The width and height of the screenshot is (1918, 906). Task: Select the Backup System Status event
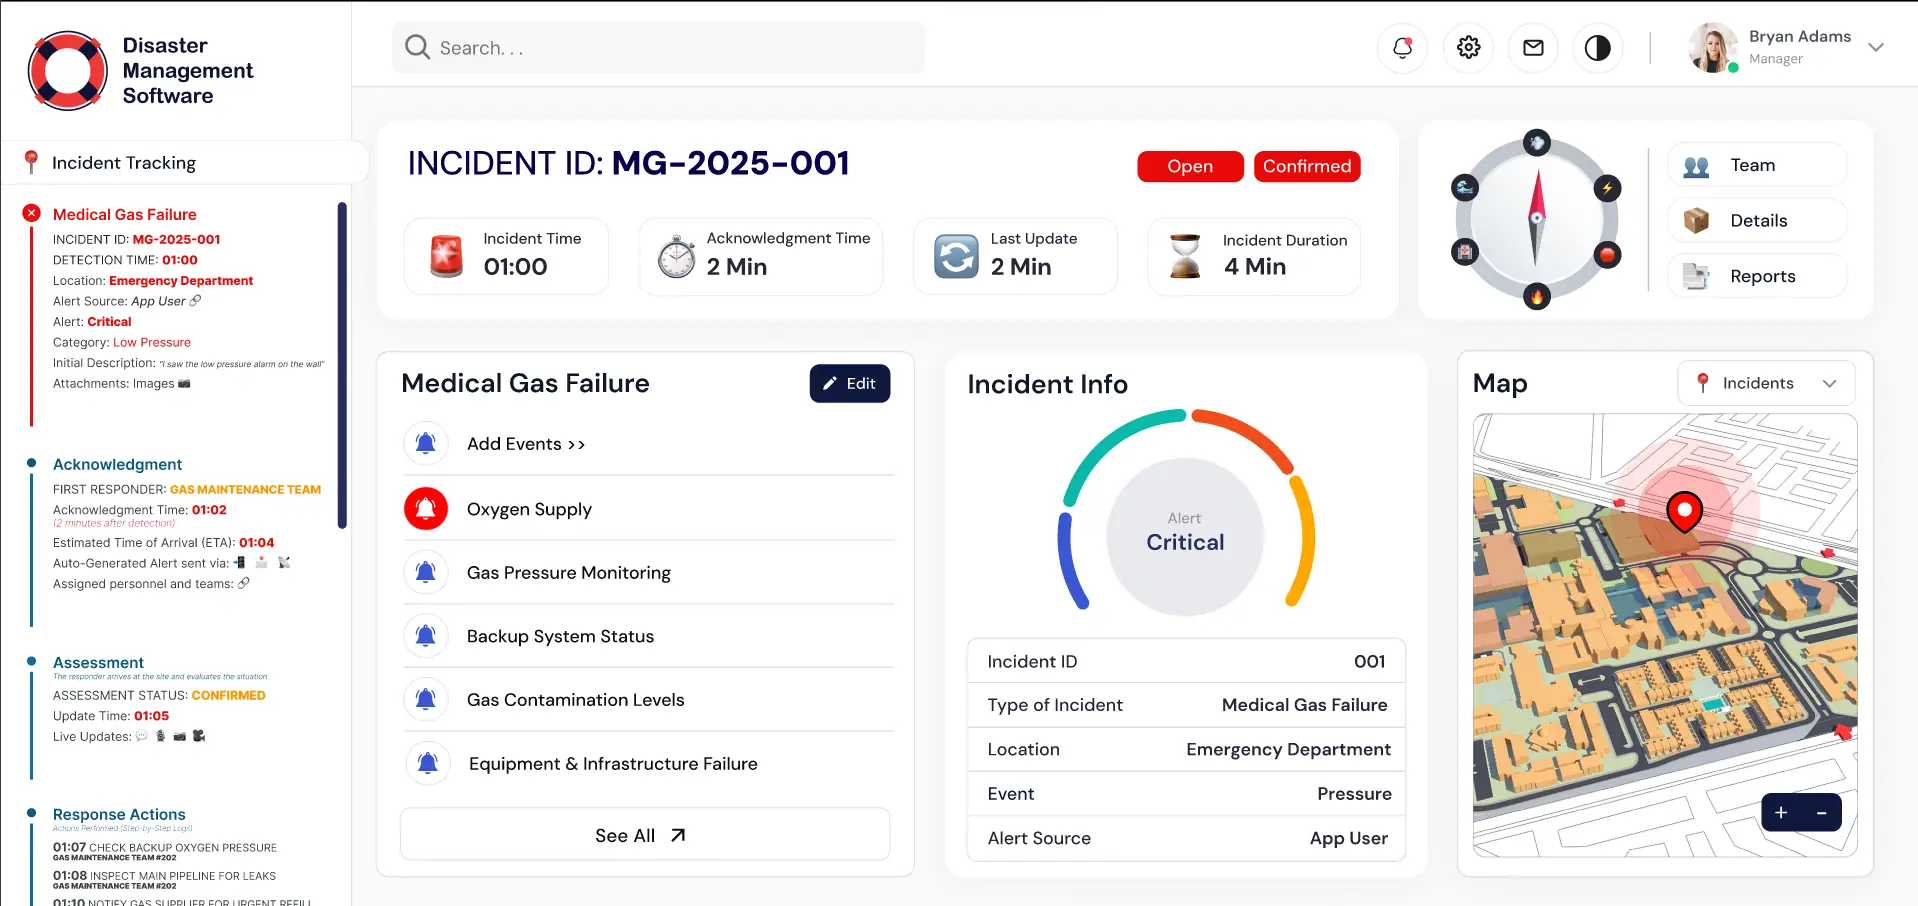560,636
